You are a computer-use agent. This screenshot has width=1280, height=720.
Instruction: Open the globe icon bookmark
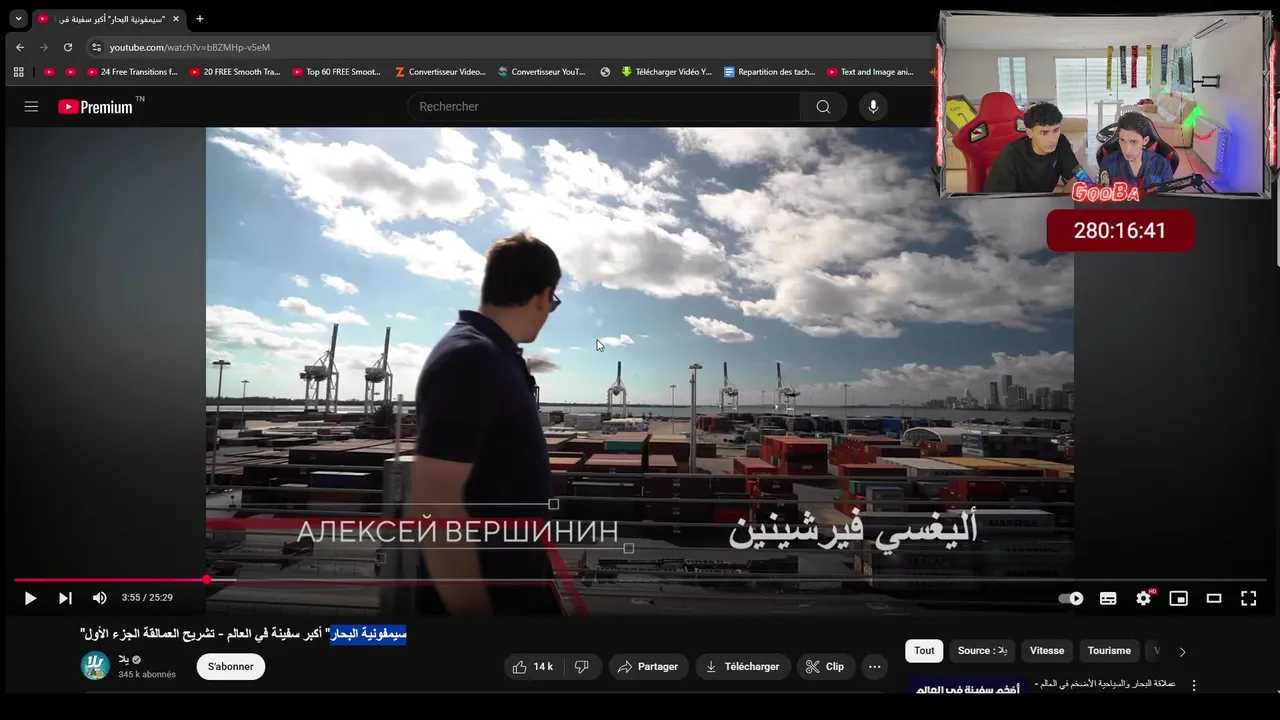click(605, 72)
